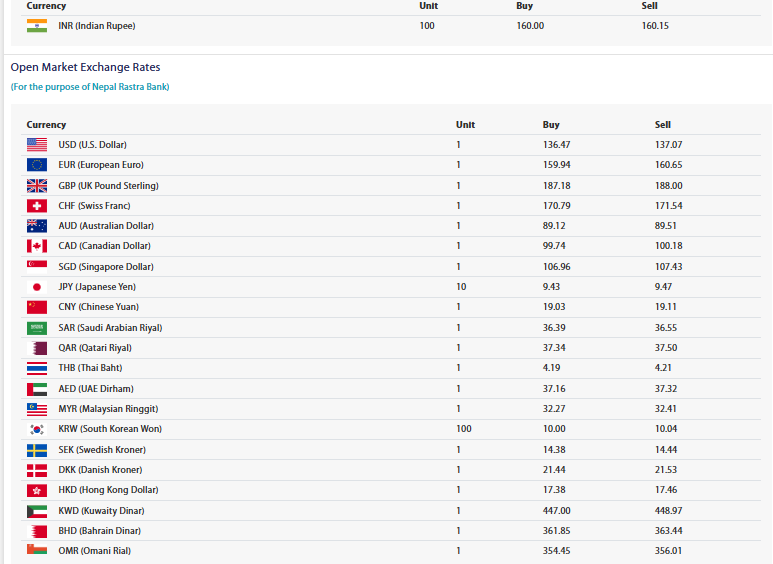
Task: Click the INR sell rate 160.15
Action: point(655,26)
